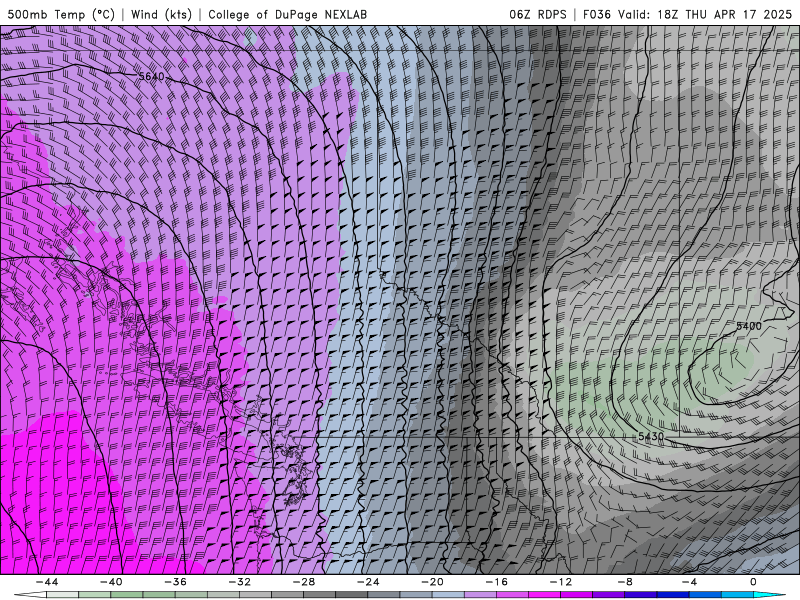Click the white arrow tip starting the color bar
800x600 pixels.
pyautogui.click(x=29, y=595)
